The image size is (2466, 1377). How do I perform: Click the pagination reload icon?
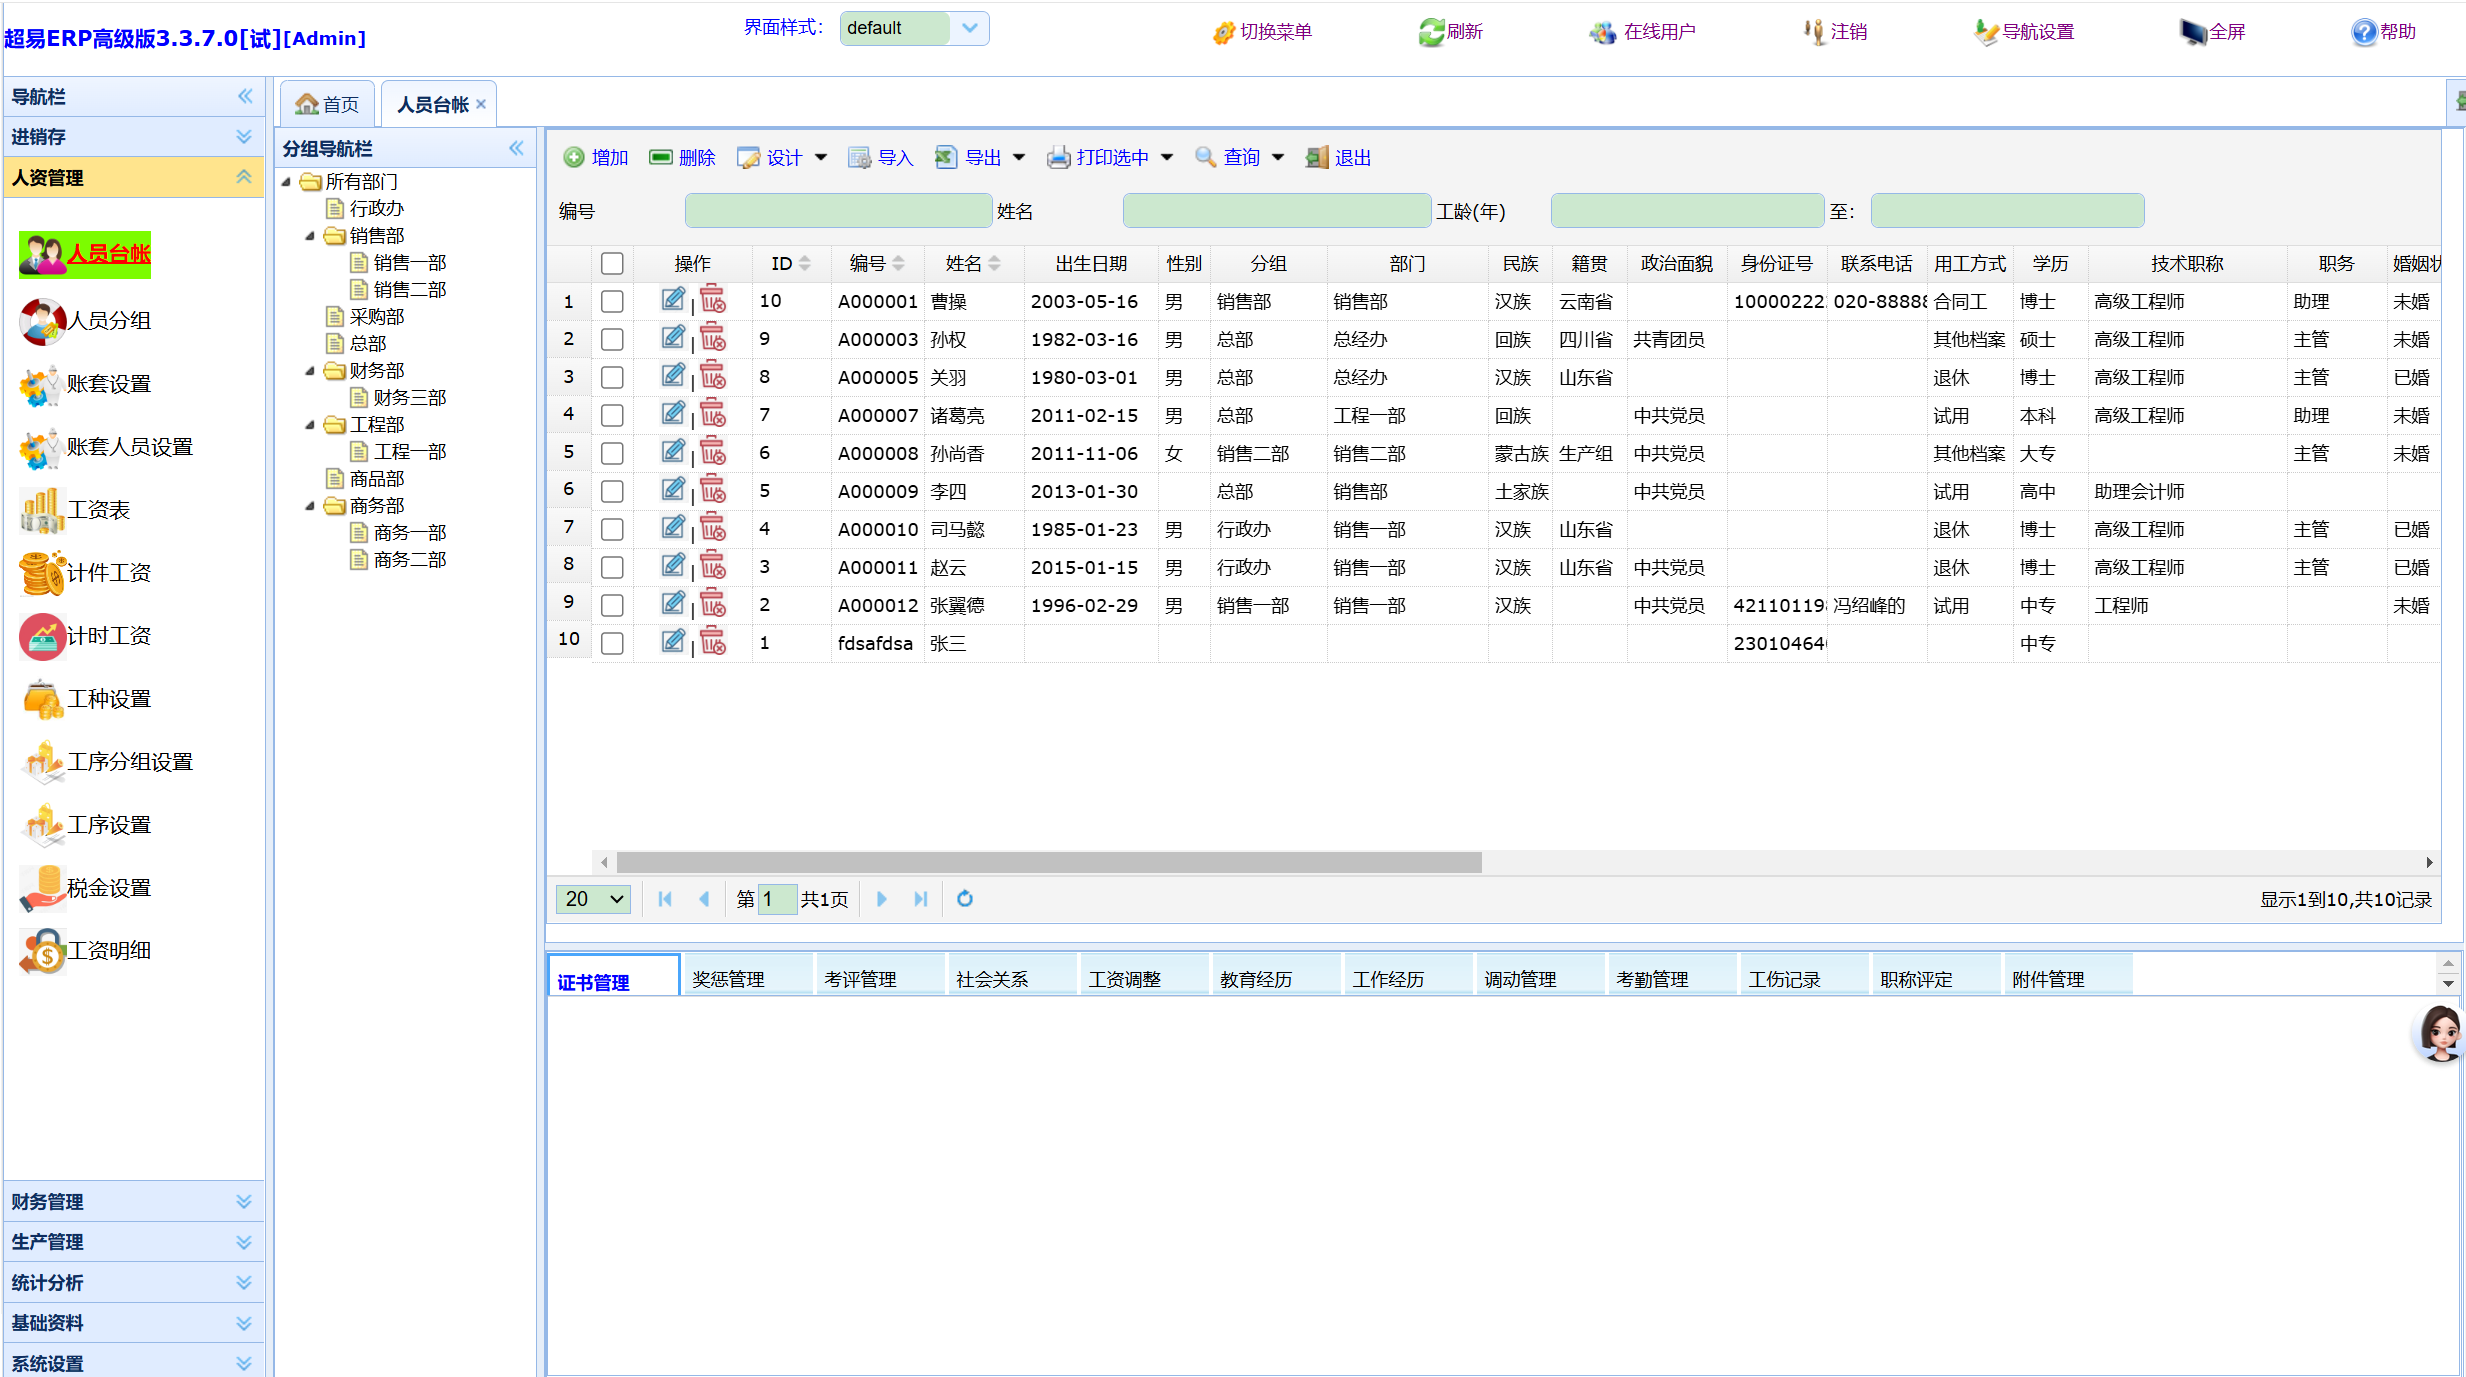964,899
